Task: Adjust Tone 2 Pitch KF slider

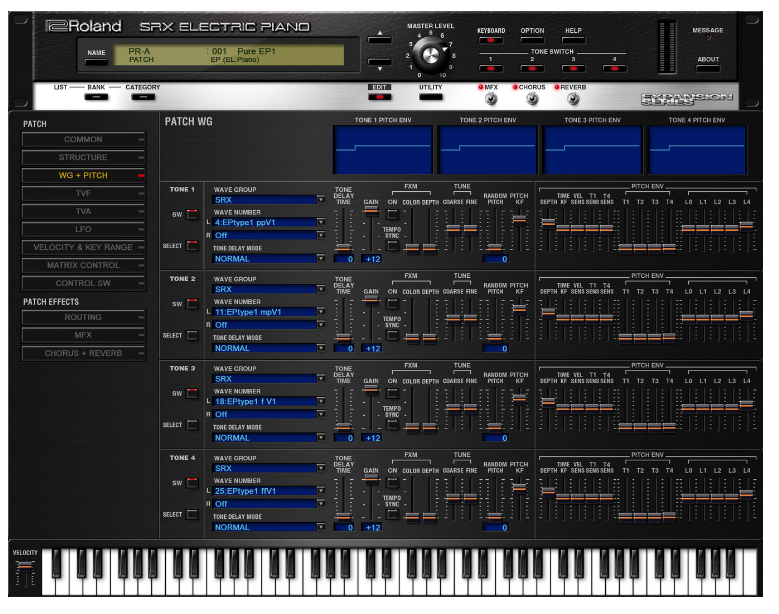Action: tap(519, 308)
